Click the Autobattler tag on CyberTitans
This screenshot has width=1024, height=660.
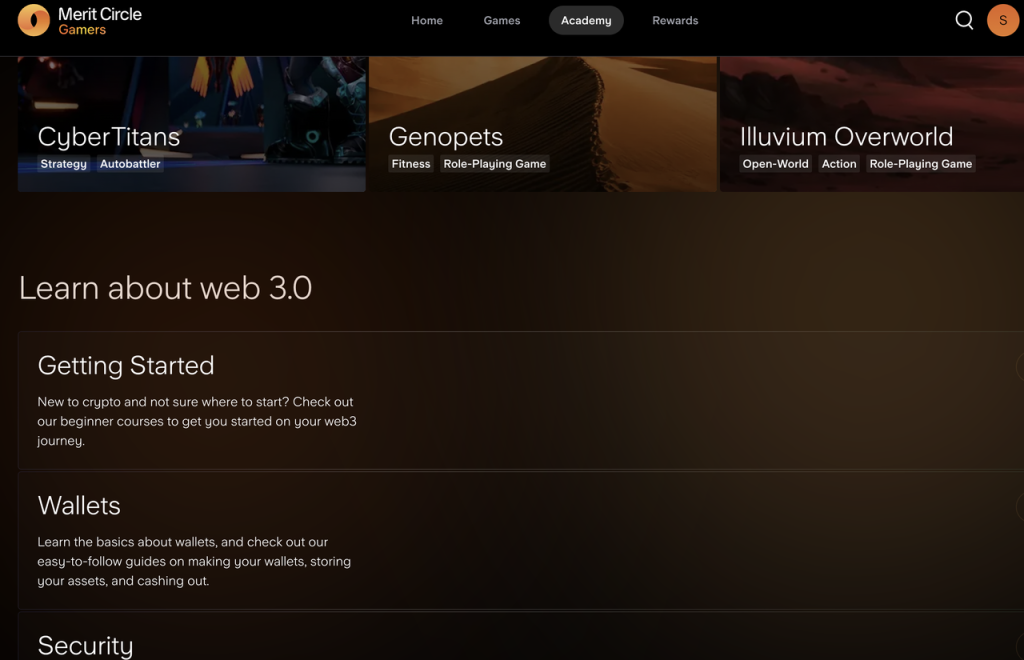[130, 164]
